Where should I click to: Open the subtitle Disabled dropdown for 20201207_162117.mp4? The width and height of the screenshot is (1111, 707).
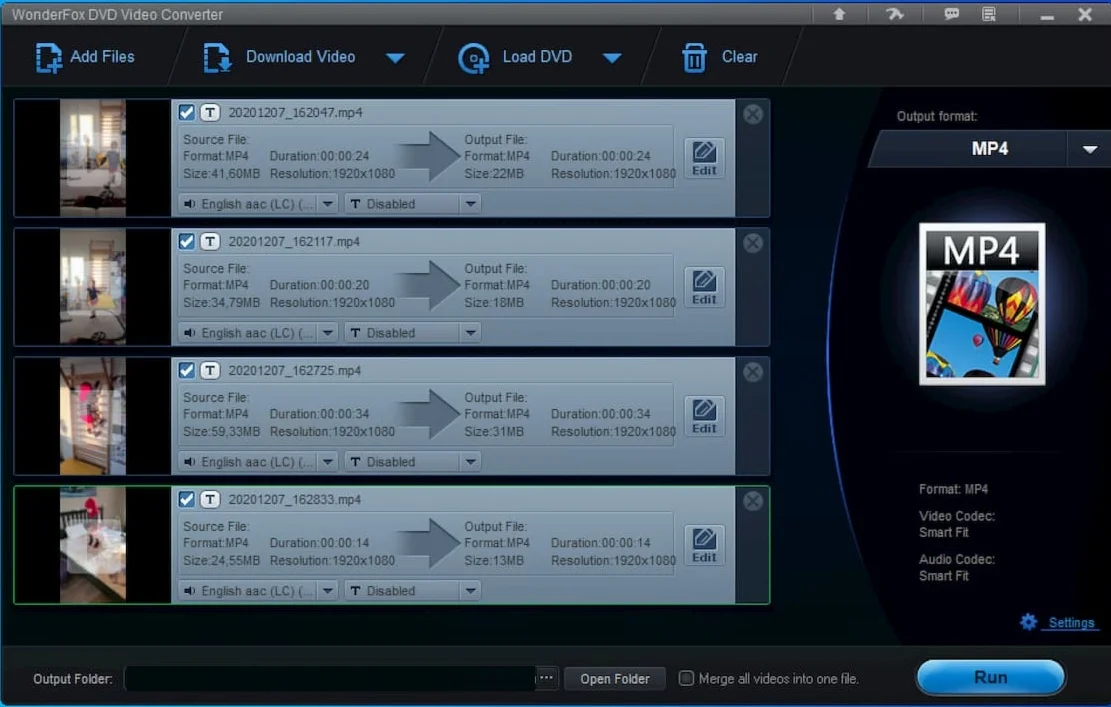click(x=412, y=333)
